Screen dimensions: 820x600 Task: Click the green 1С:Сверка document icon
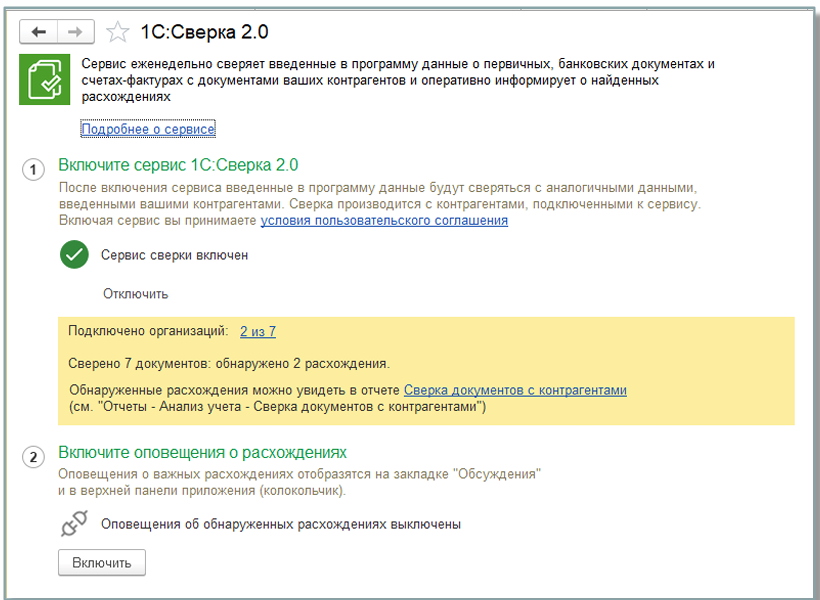[44, 80]
